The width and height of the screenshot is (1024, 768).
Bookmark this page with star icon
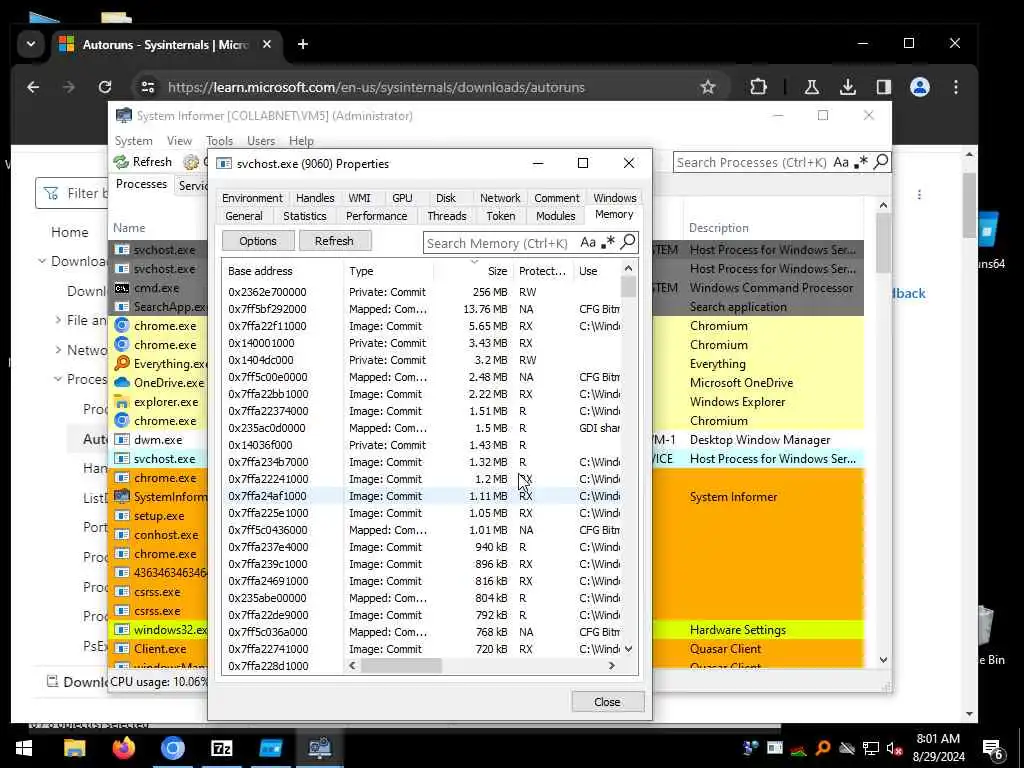[708, 87]
